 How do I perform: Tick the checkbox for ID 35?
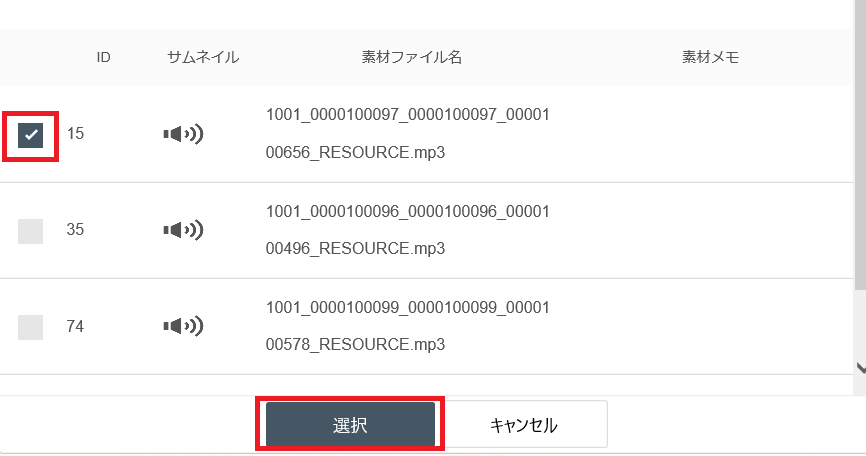pos(30,231)
